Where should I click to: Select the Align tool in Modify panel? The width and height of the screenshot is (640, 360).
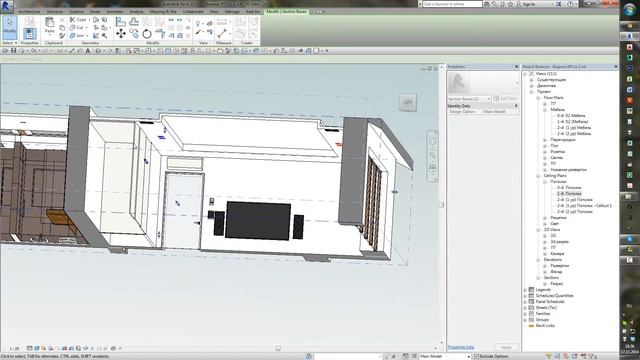point(121,21)
